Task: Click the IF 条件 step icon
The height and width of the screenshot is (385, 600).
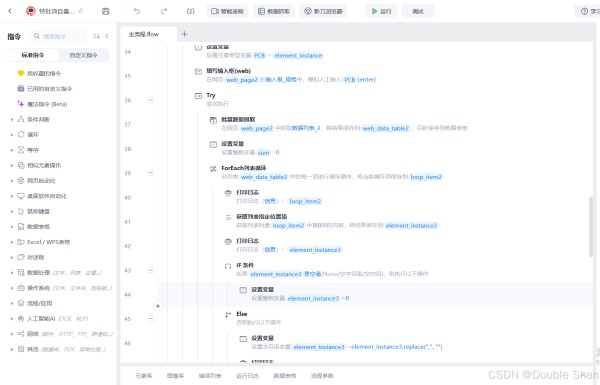Action: (228, 266)
